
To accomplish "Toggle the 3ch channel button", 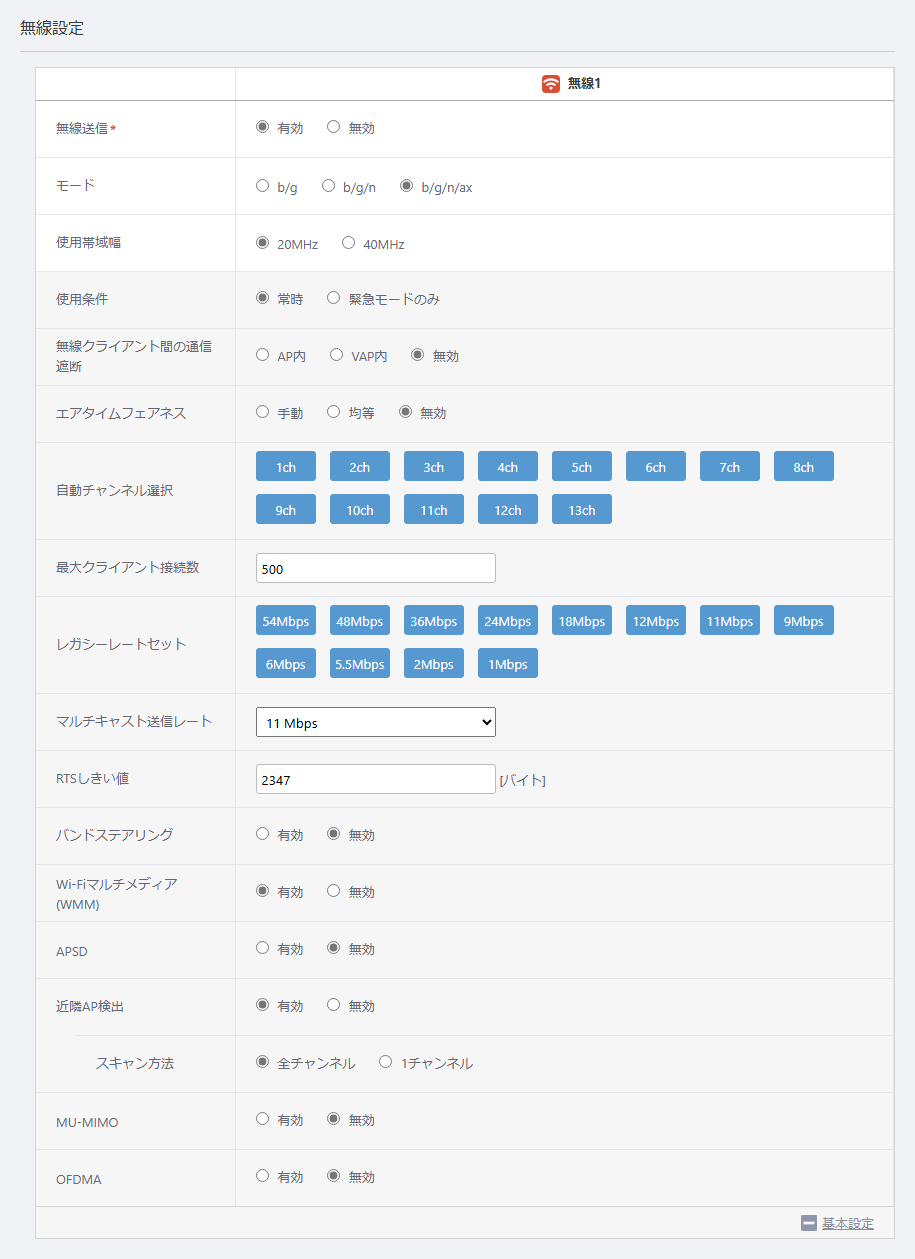I will pos(434,467).
